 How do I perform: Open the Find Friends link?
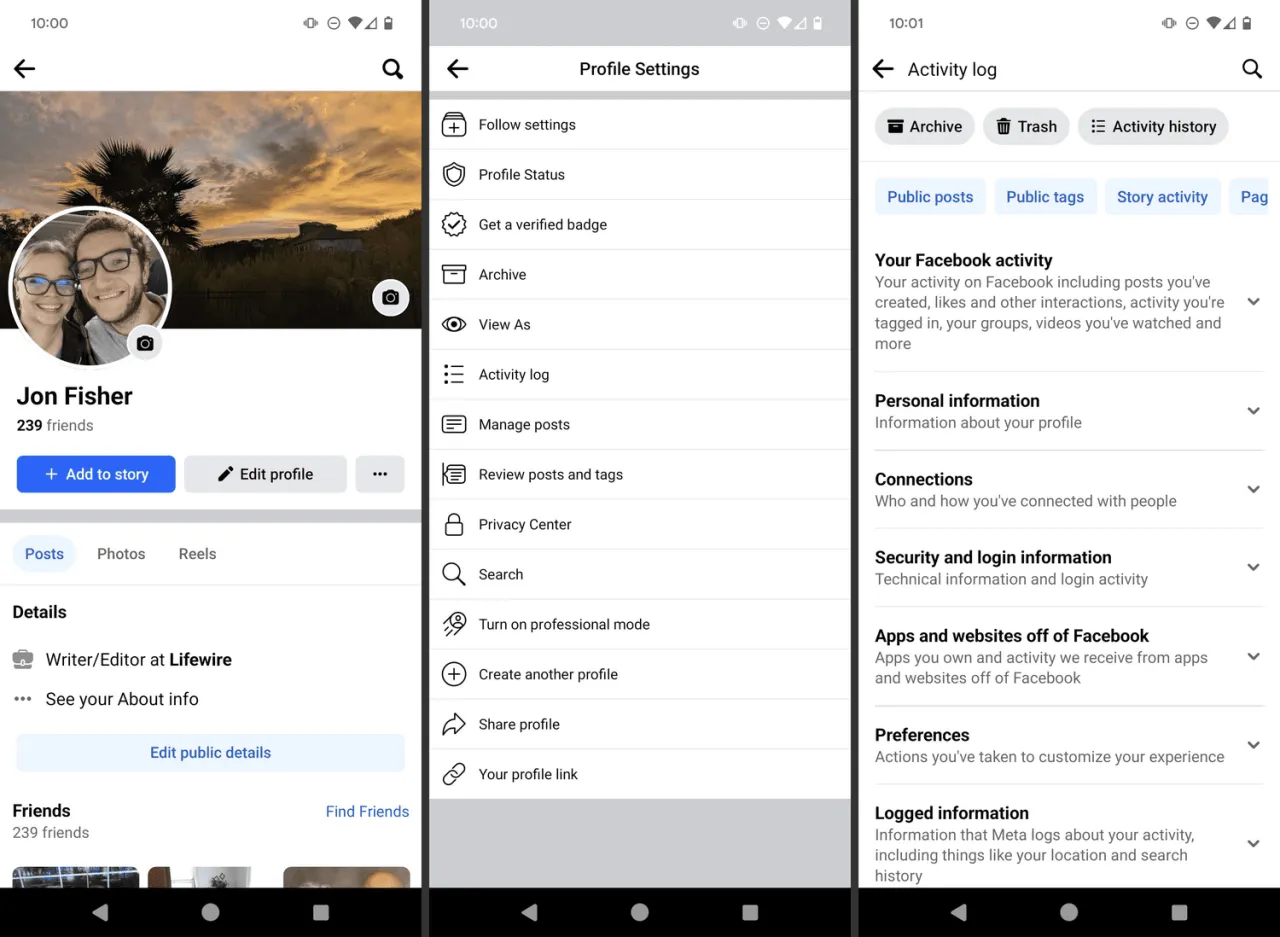click(367, 811)
